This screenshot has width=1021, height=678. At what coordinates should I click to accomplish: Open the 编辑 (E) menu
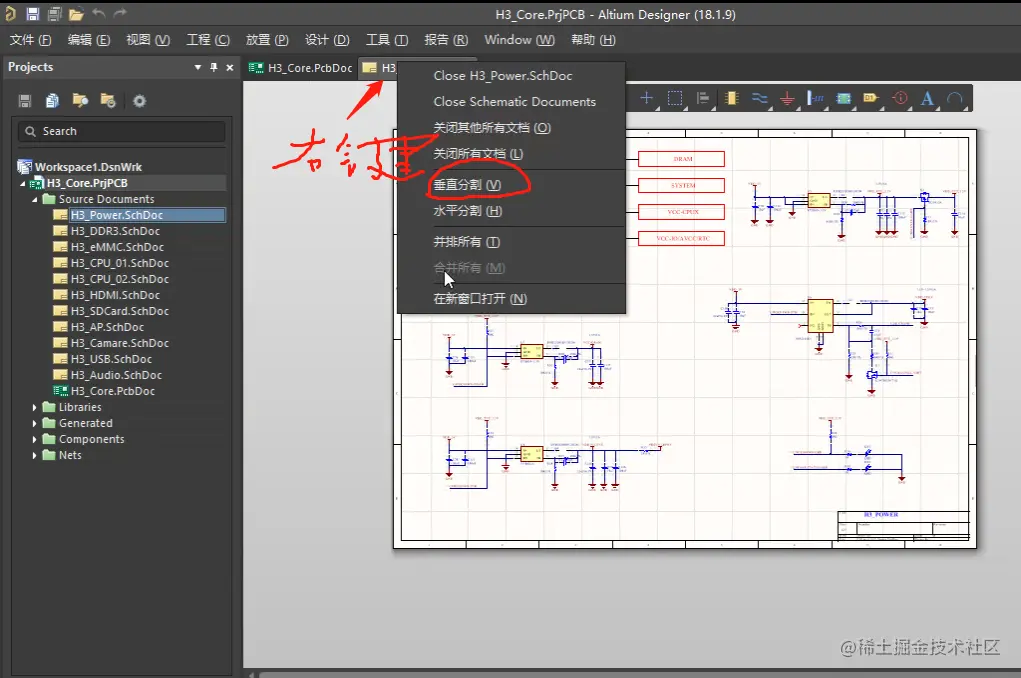click(89, 40)
